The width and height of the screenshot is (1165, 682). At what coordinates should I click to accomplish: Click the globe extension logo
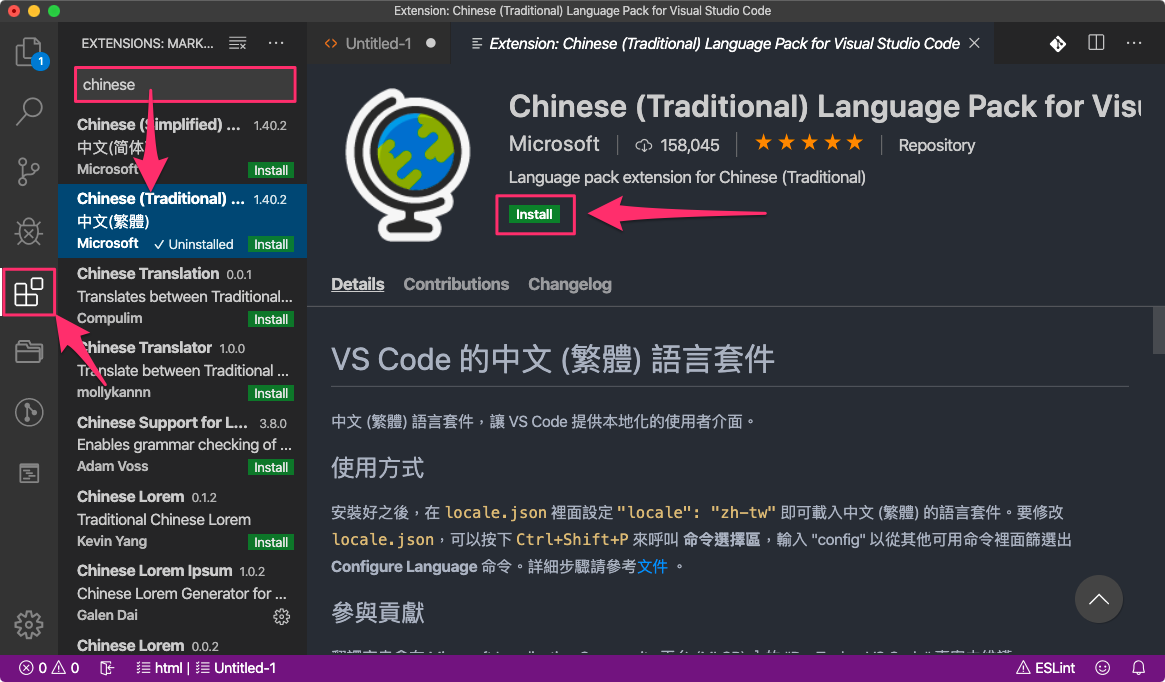click(407, 165)
